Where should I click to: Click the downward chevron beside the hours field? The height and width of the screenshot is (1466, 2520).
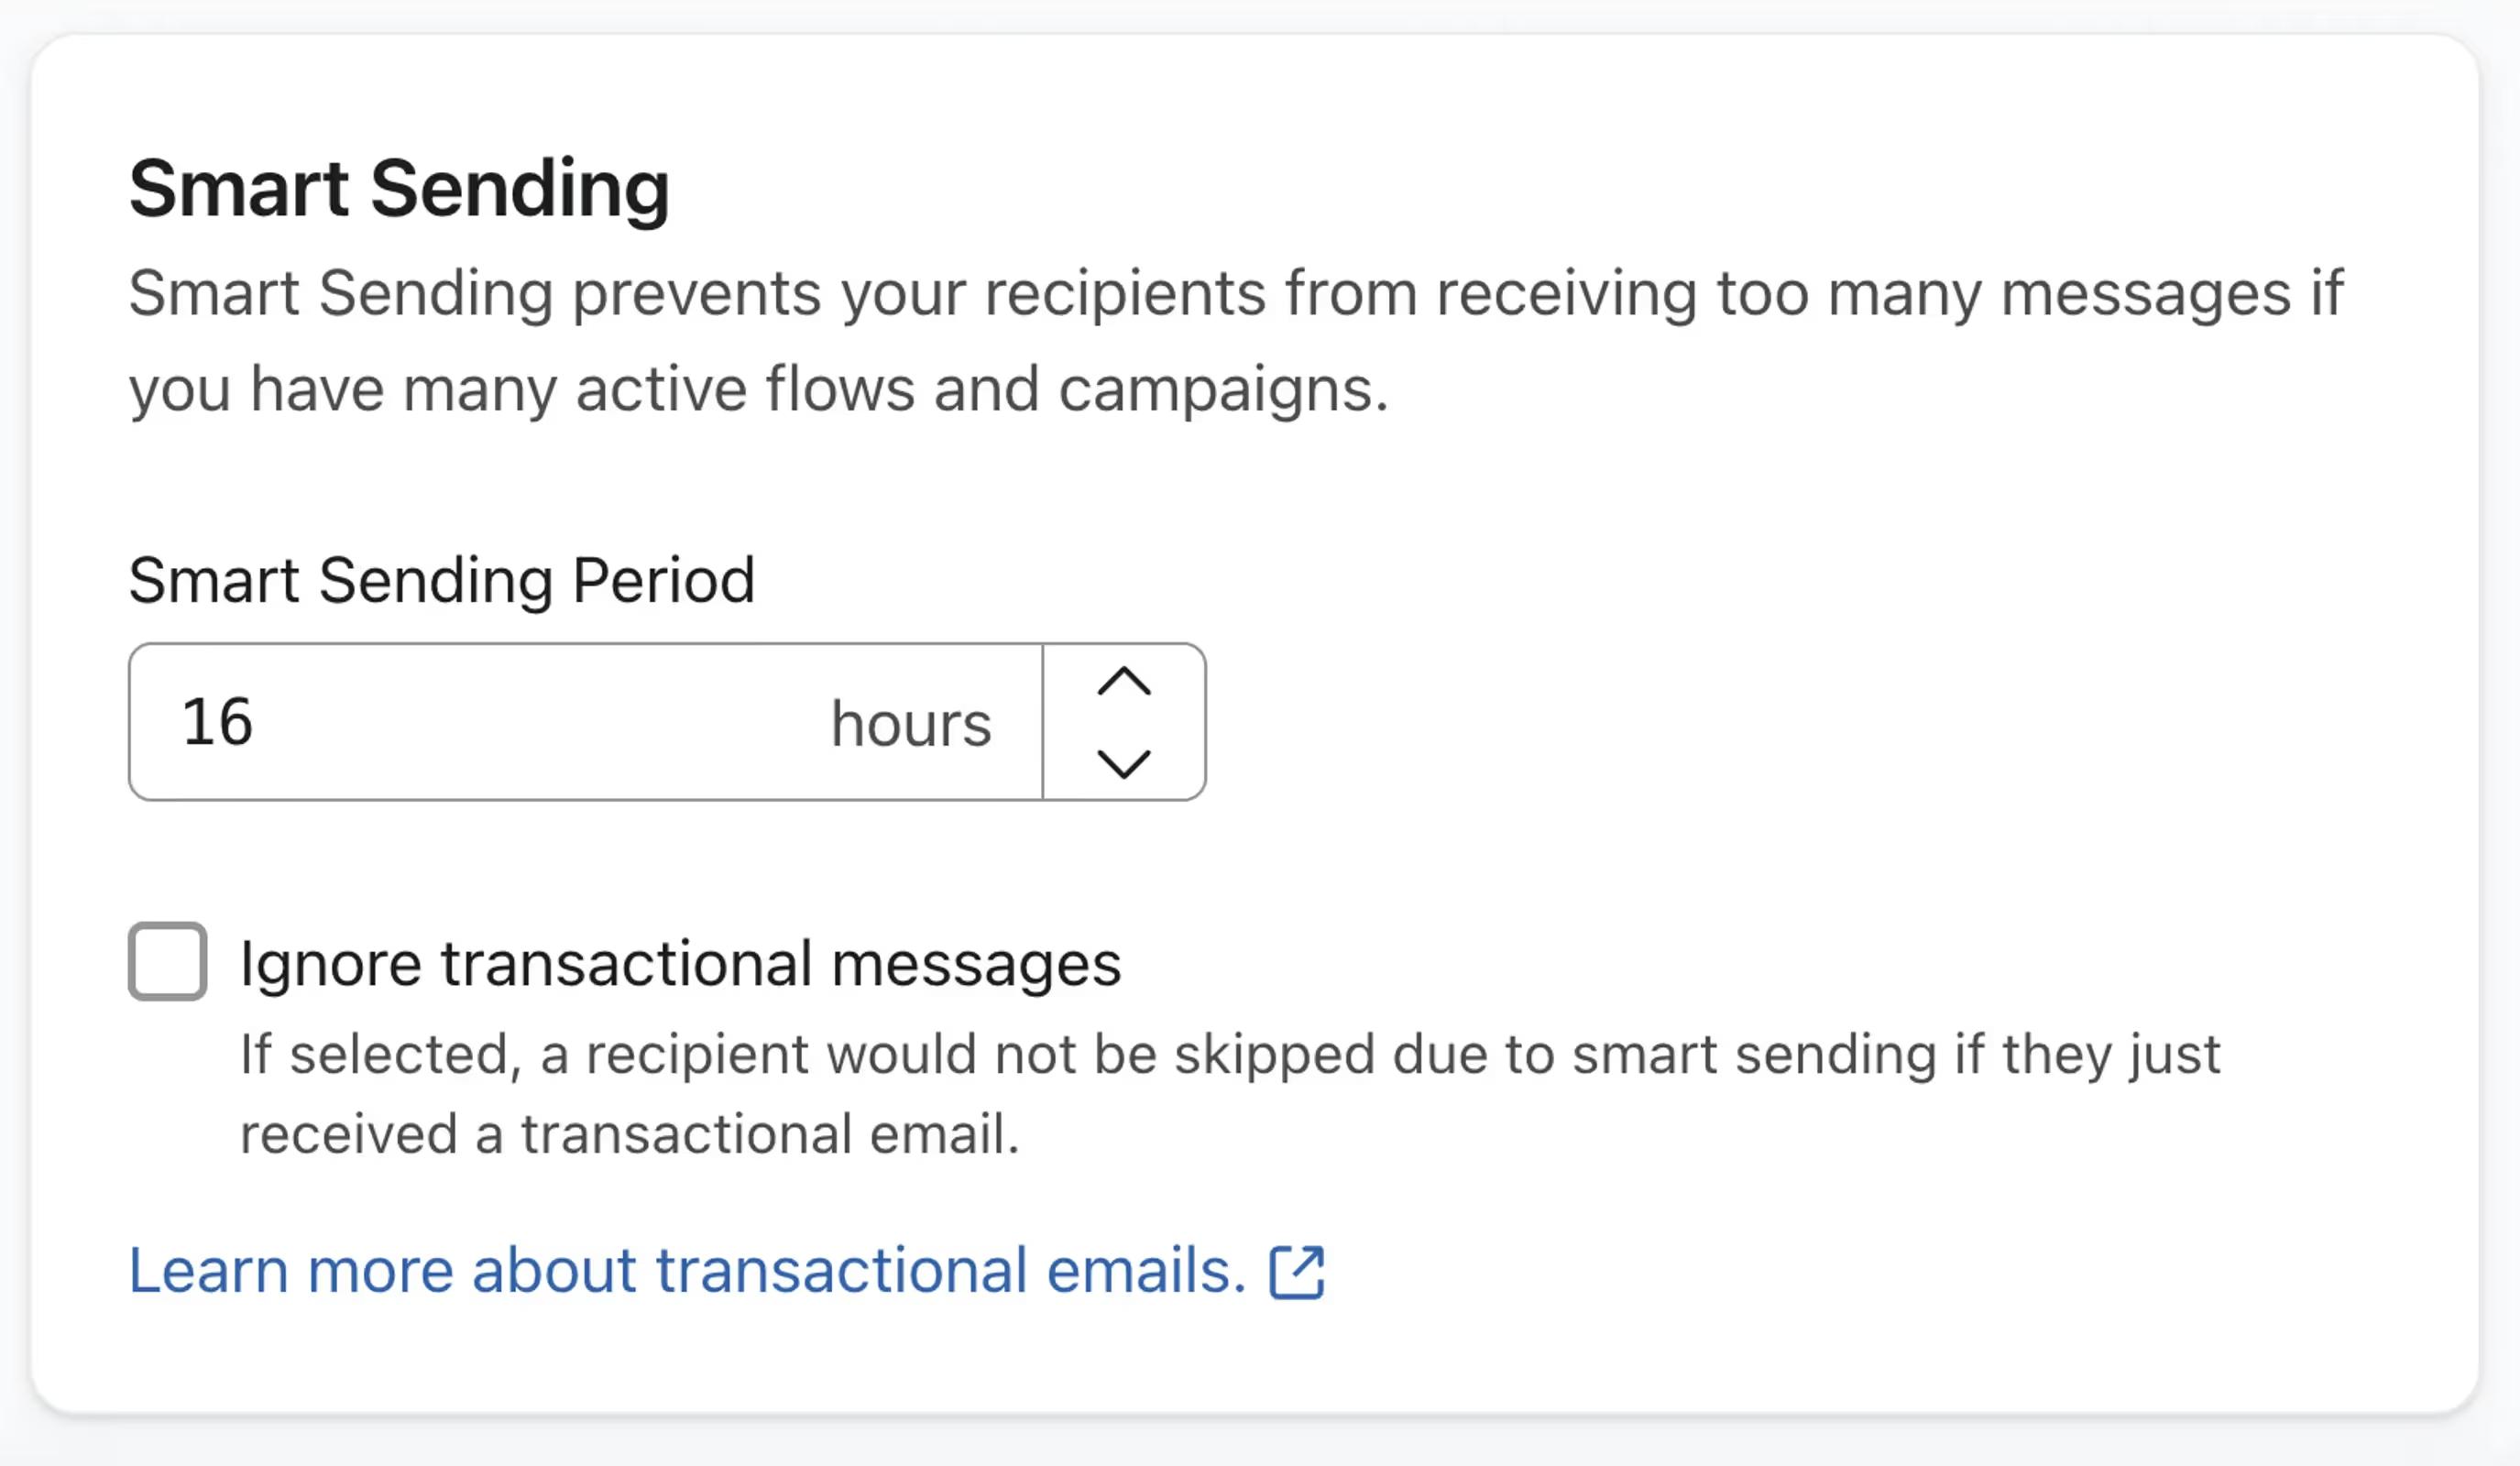pos(1124,764)
